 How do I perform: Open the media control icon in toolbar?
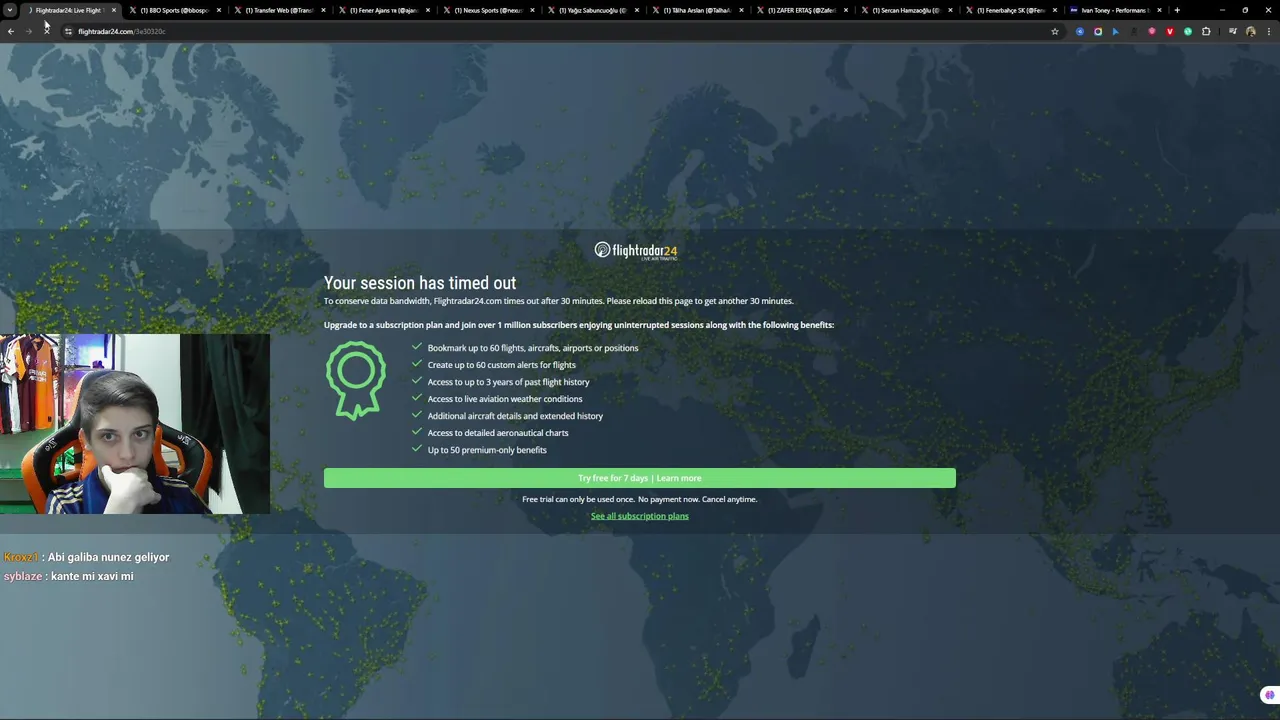tap(1232, 31)
